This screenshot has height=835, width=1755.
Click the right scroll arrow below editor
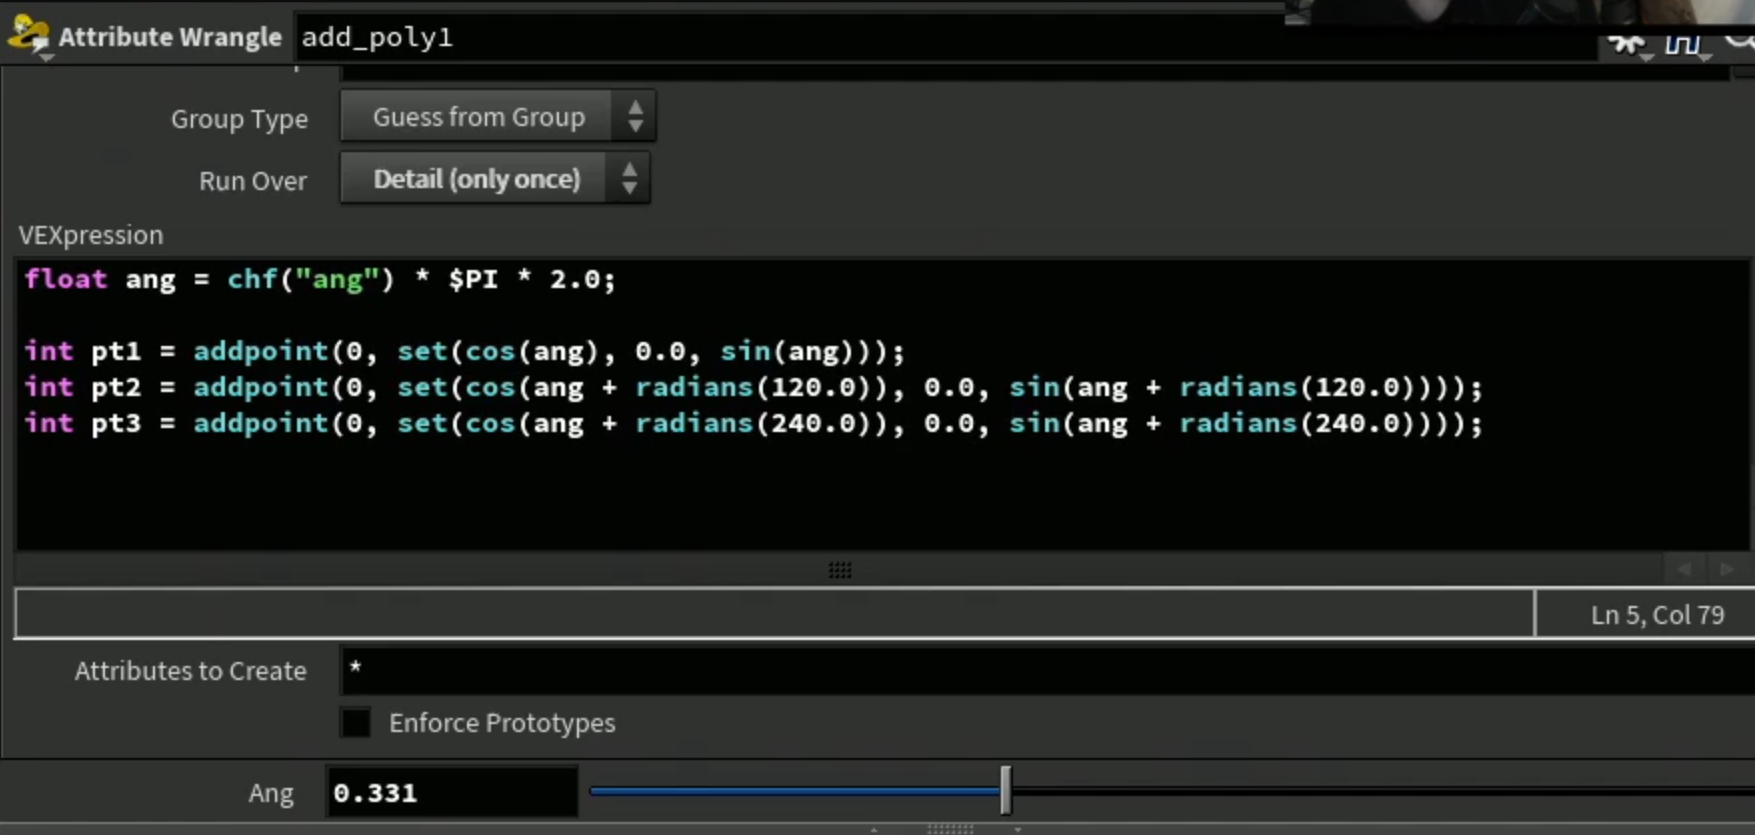[1727, 569]
